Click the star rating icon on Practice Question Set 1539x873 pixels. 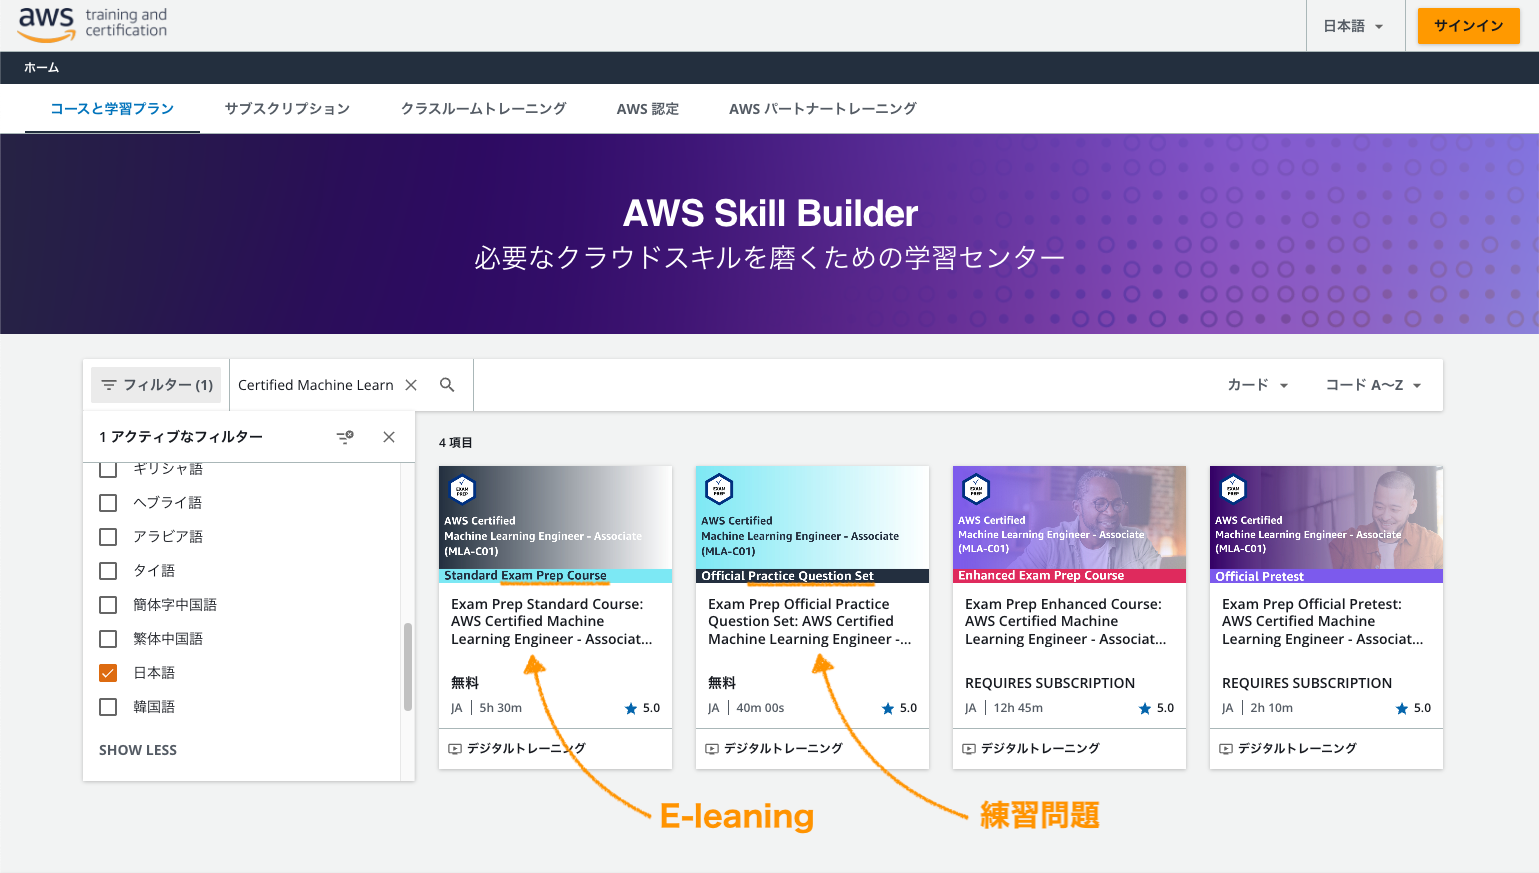(886, 707)
